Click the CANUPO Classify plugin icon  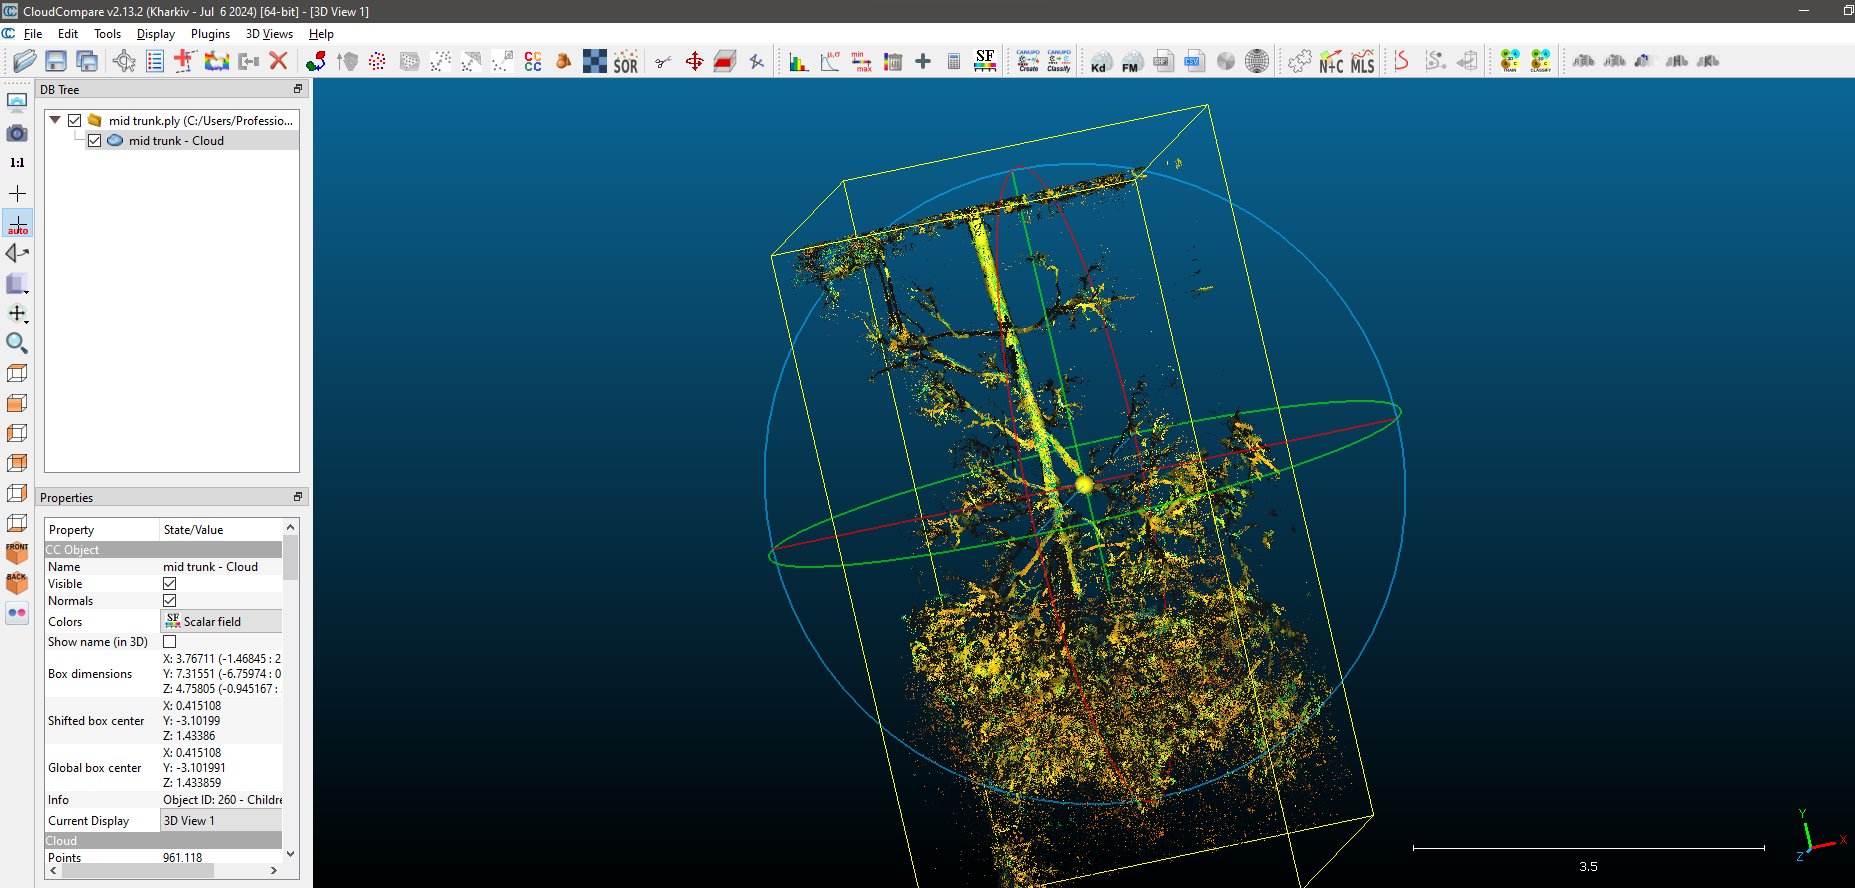[1058, 61]
